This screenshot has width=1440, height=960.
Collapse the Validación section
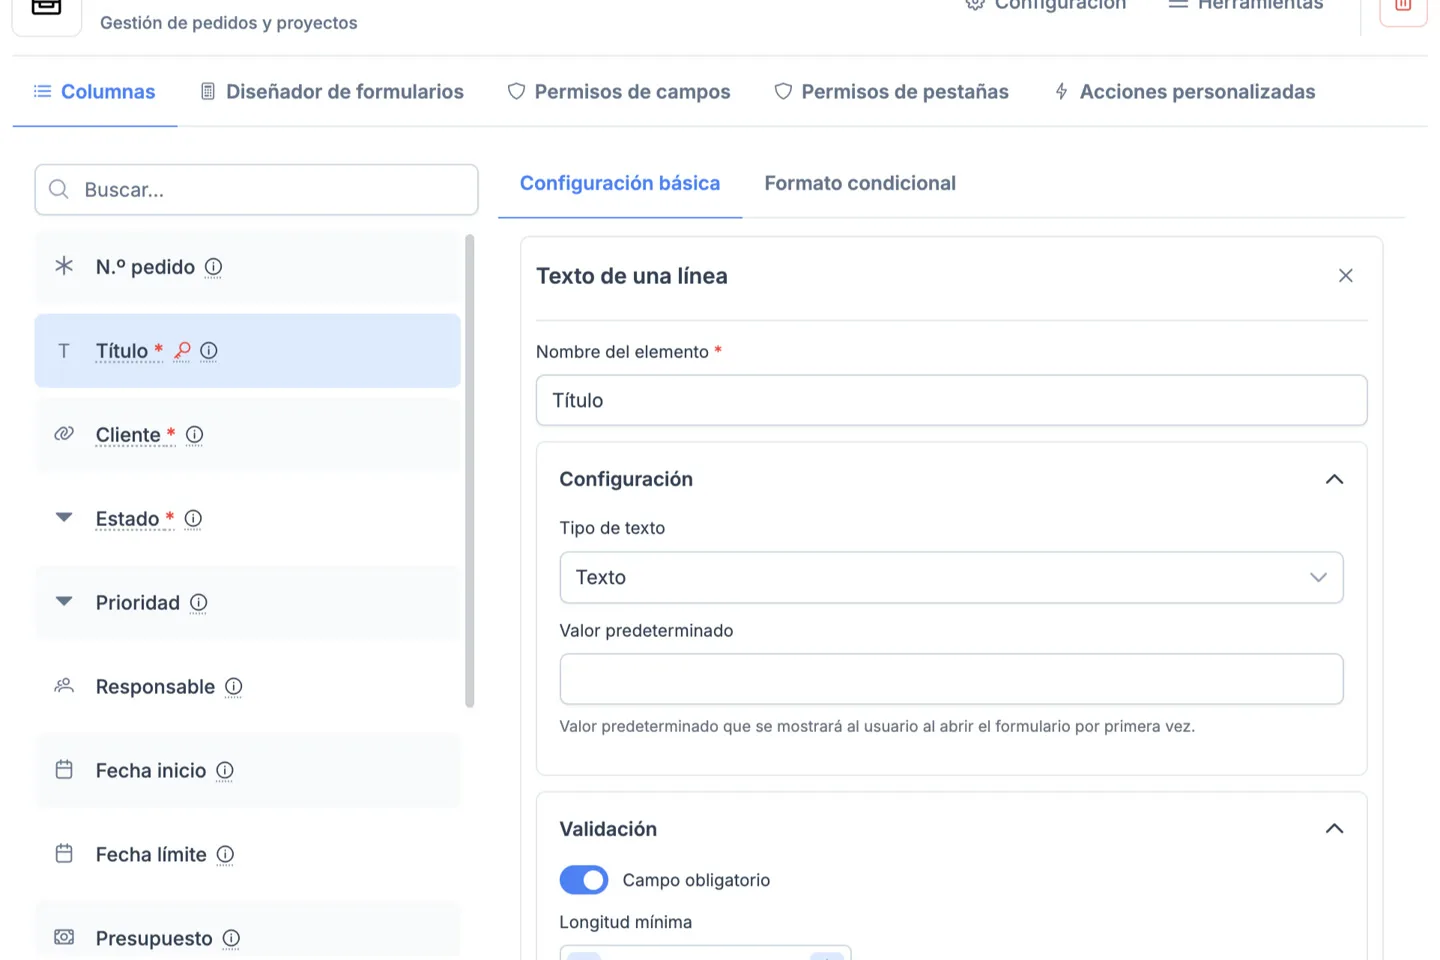[1334, 828]
